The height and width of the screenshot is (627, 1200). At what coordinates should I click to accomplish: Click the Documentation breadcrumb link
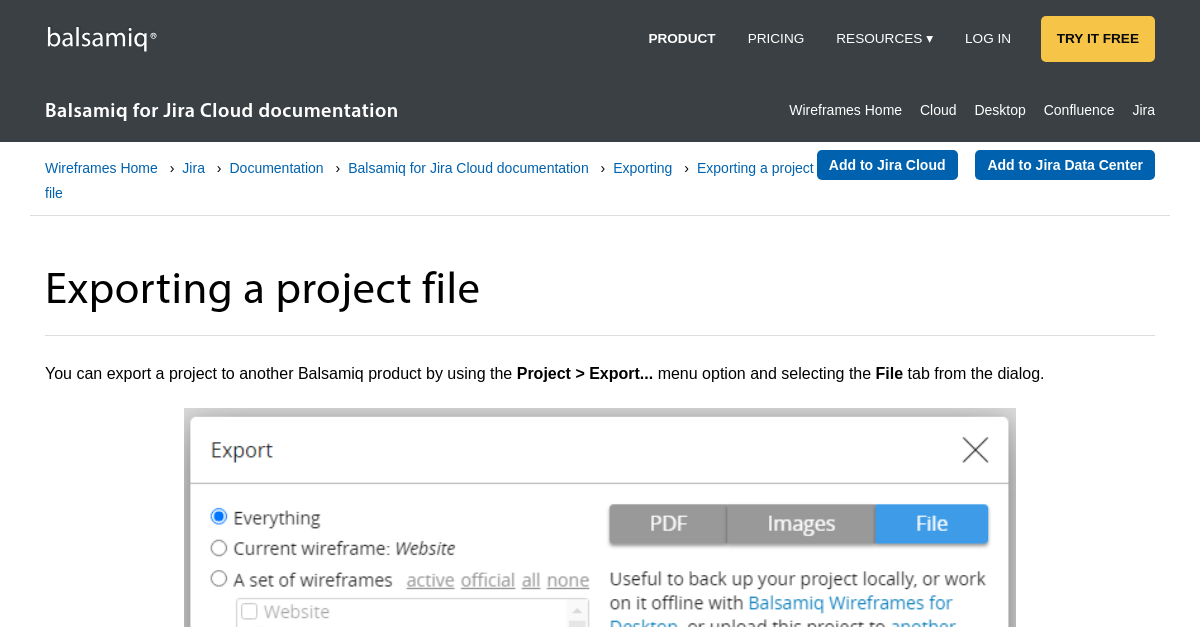pyautogui.click(x=276, y=168)
